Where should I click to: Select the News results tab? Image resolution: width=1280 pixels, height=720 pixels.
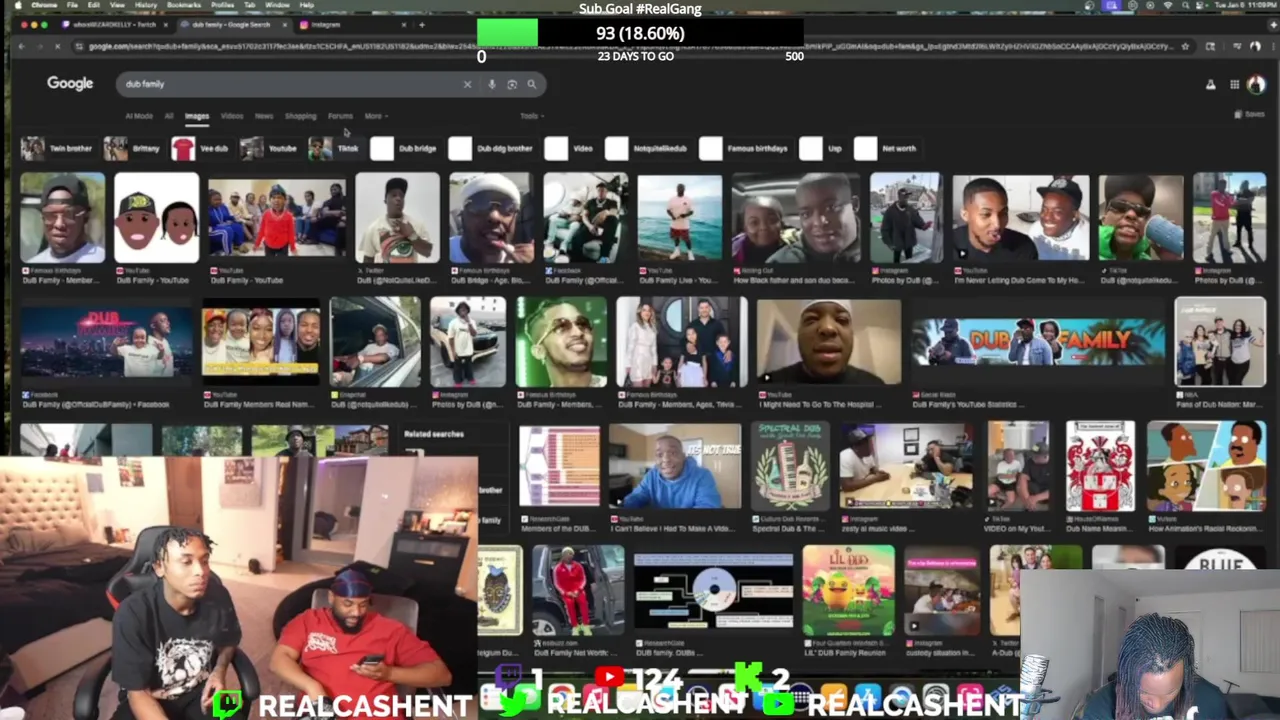264,116
